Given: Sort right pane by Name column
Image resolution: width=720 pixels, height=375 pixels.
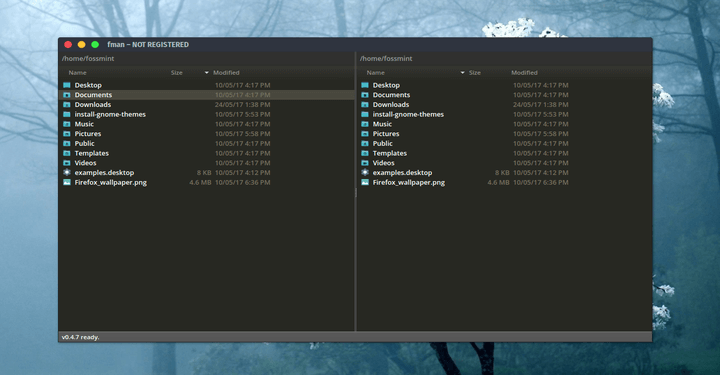Looking at the screenshot, I should click(x=376, y=73).
